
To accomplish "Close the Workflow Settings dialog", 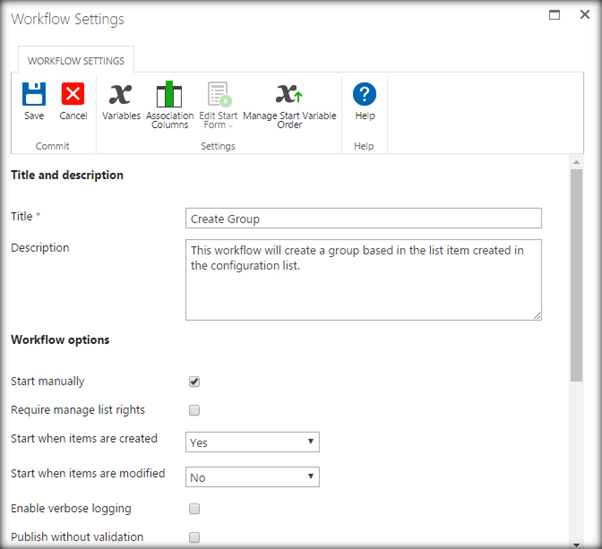I will click(582, 15).
